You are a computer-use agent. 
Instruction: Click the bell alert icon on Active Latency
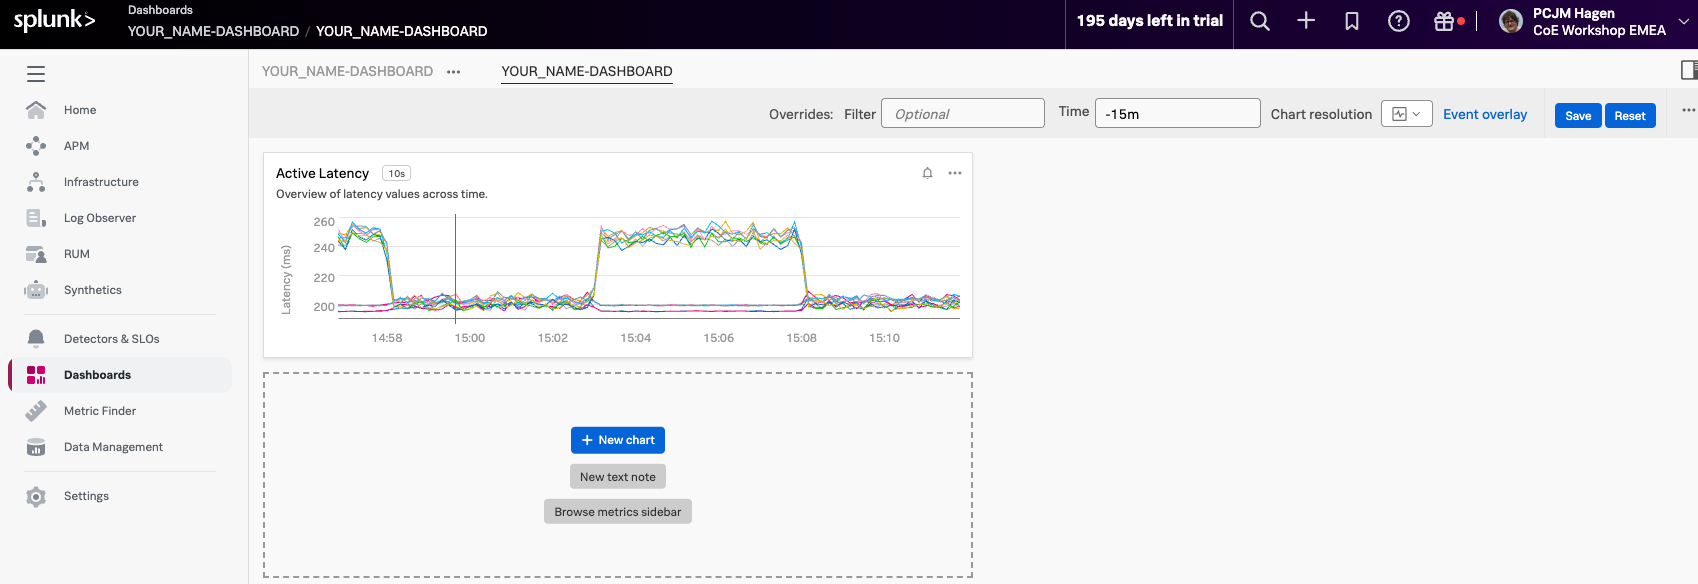click(927, 173)
